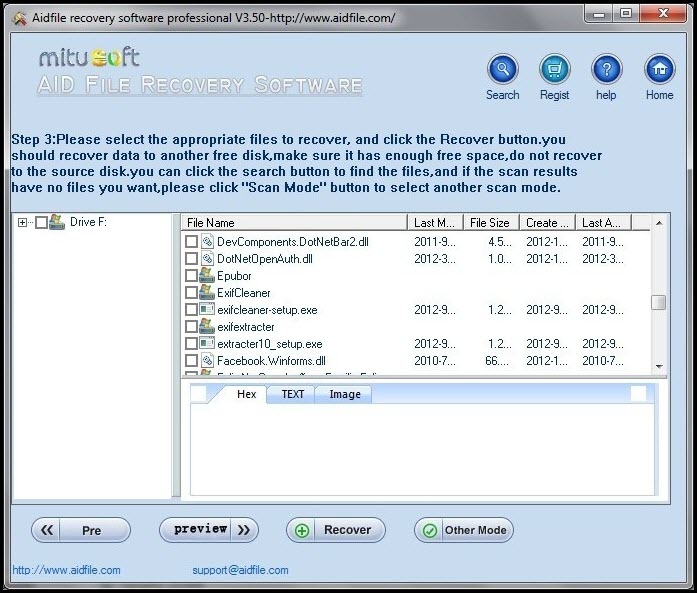Click the exifcleaner-setup.exe file icon
This screenshot has width=697, height=593.
point(207,309)
